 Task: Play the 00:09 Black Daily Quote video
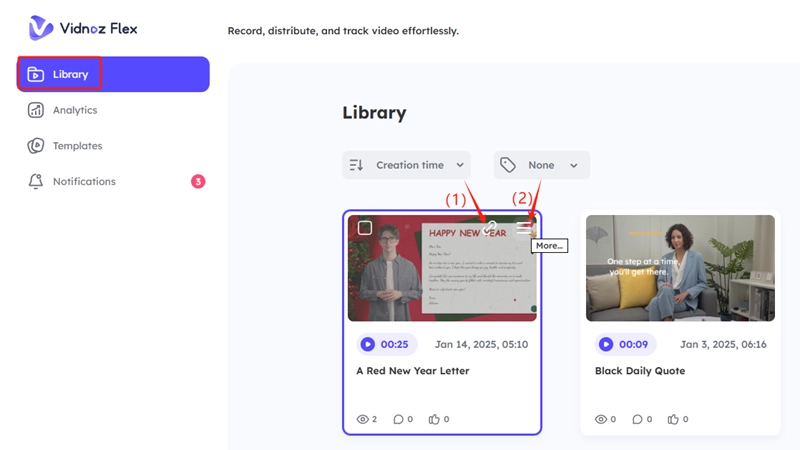point(606,344)
